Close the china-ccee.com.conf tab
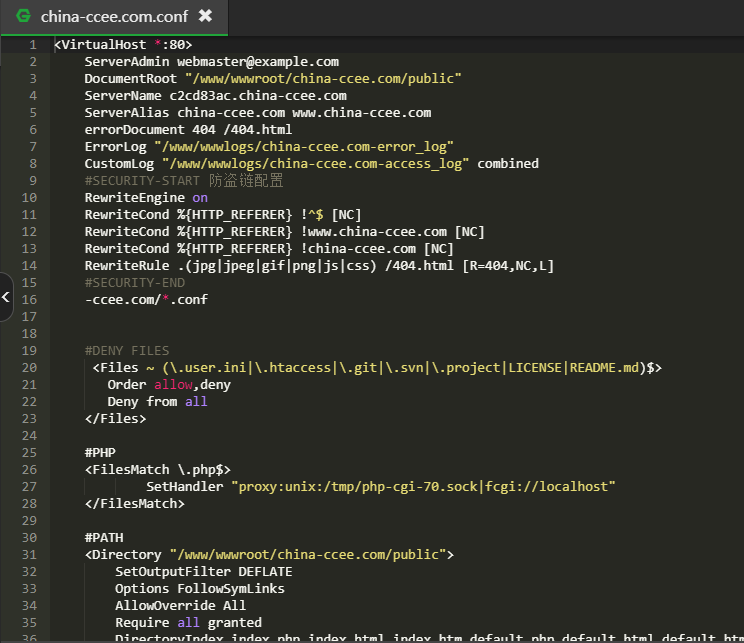 tap(205, 16)
